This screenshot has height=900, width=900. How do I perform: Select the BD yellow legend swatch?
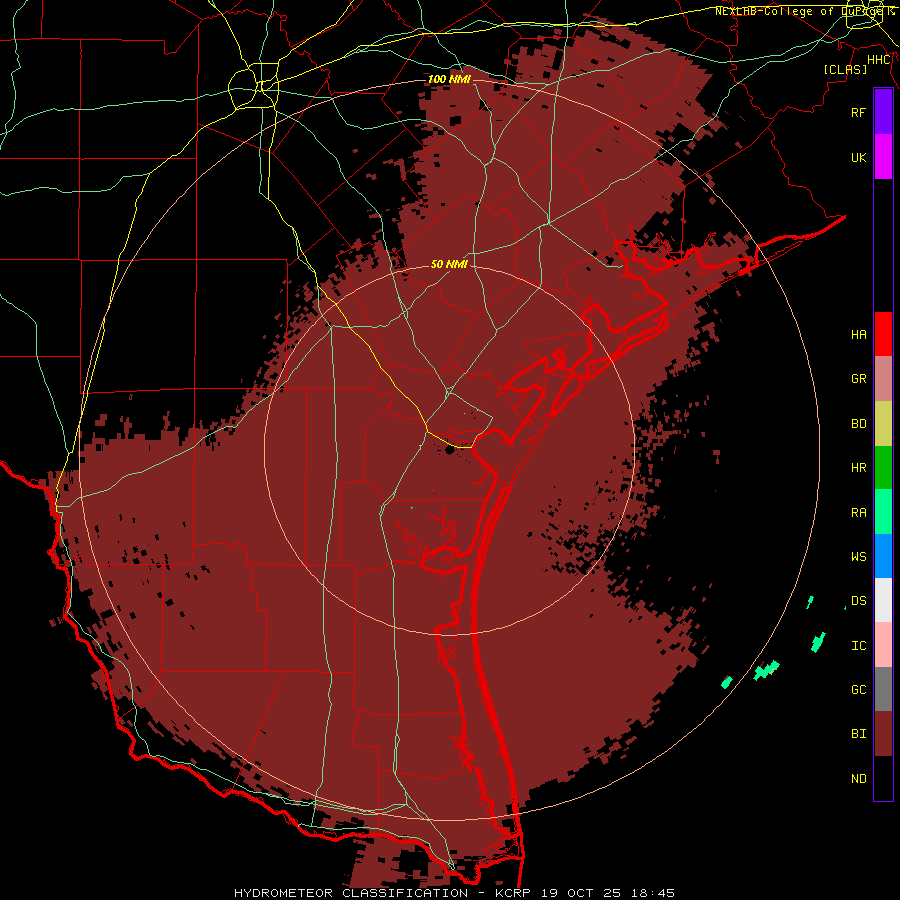point(883,424)
